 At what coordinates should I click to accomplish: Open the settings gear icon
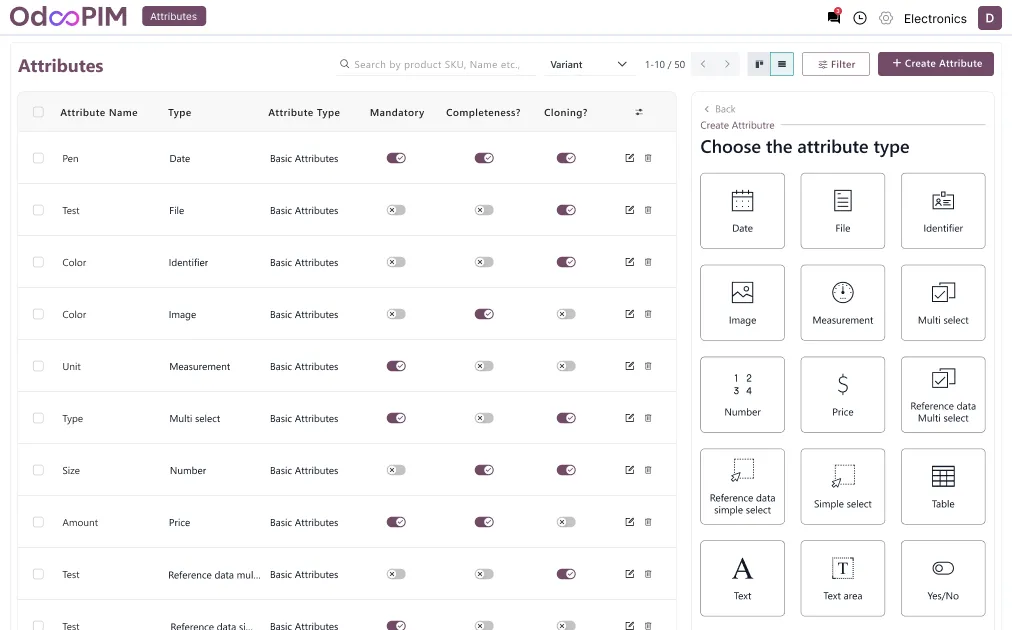click(886, 18)
